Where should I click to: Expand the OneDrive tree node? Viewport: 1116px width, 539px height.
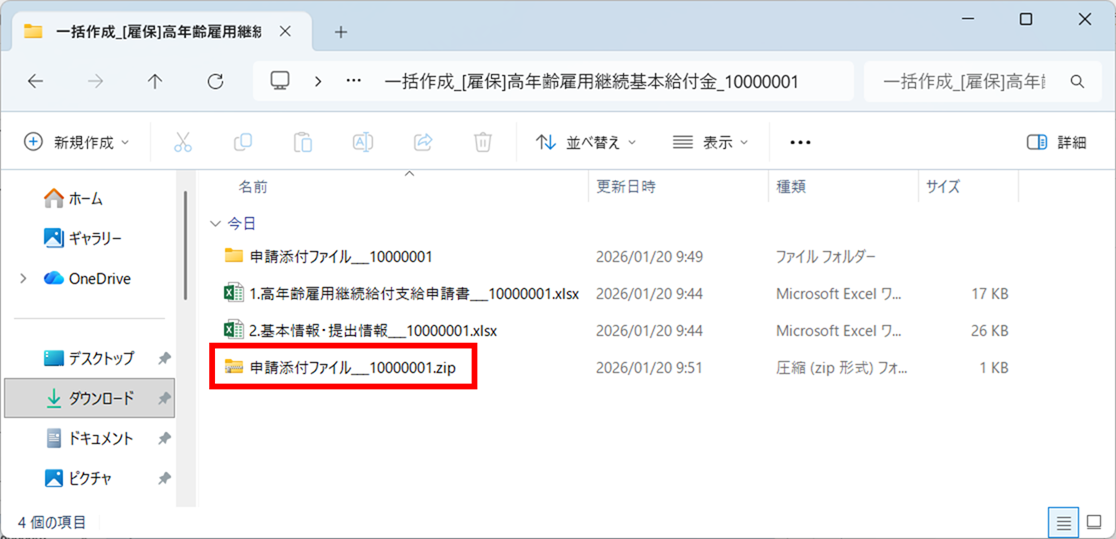(23, 278)
